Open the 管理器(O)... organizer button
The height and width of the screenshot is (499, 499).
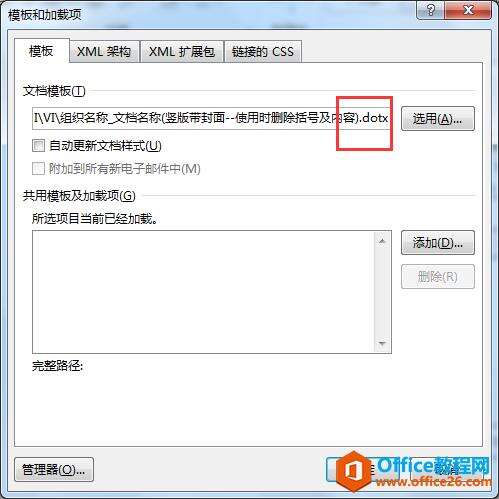[x=54, y=470]
